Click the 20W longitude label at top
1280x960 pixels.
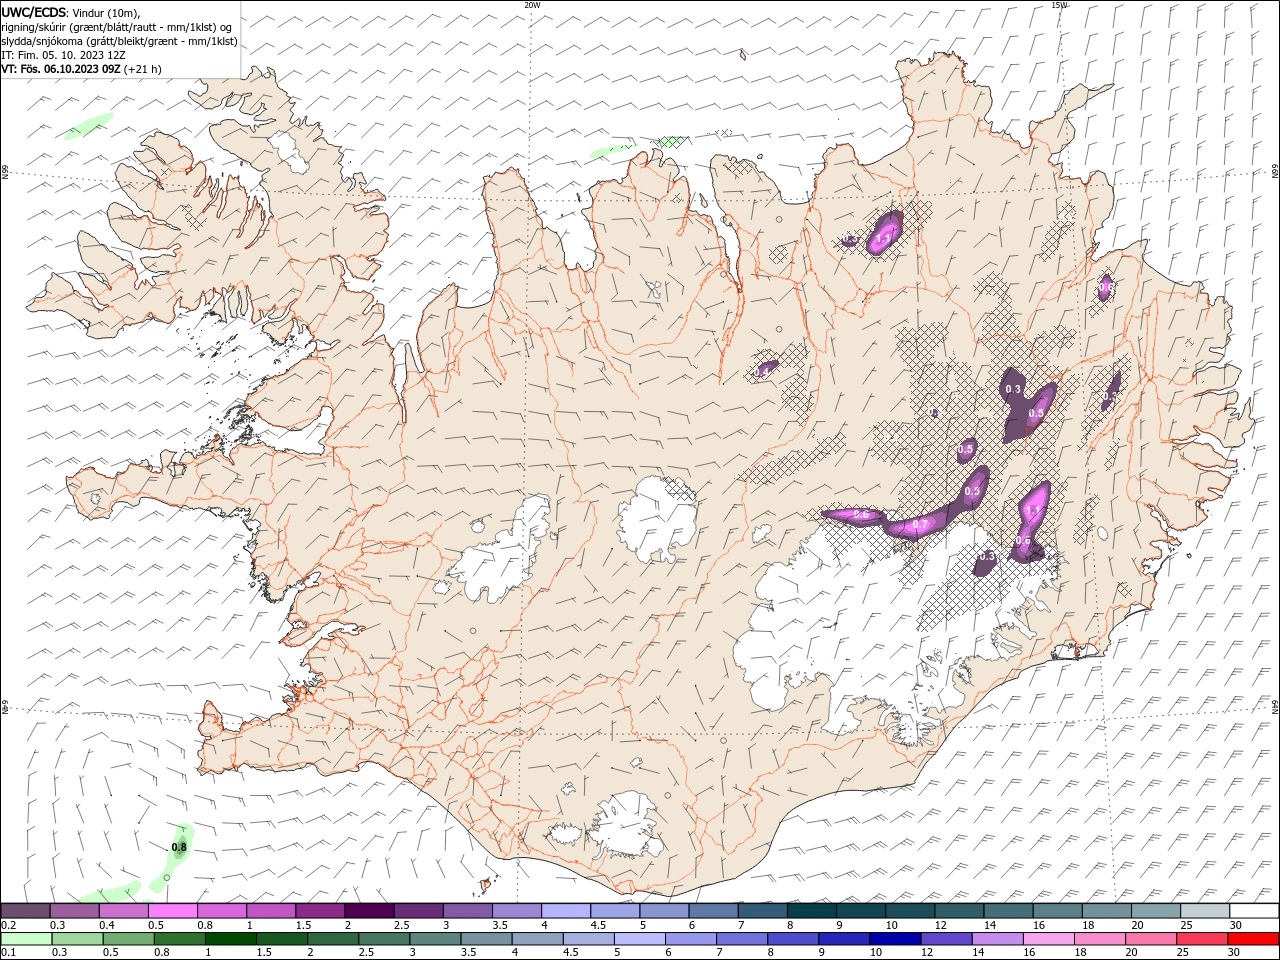click(532, 5)
